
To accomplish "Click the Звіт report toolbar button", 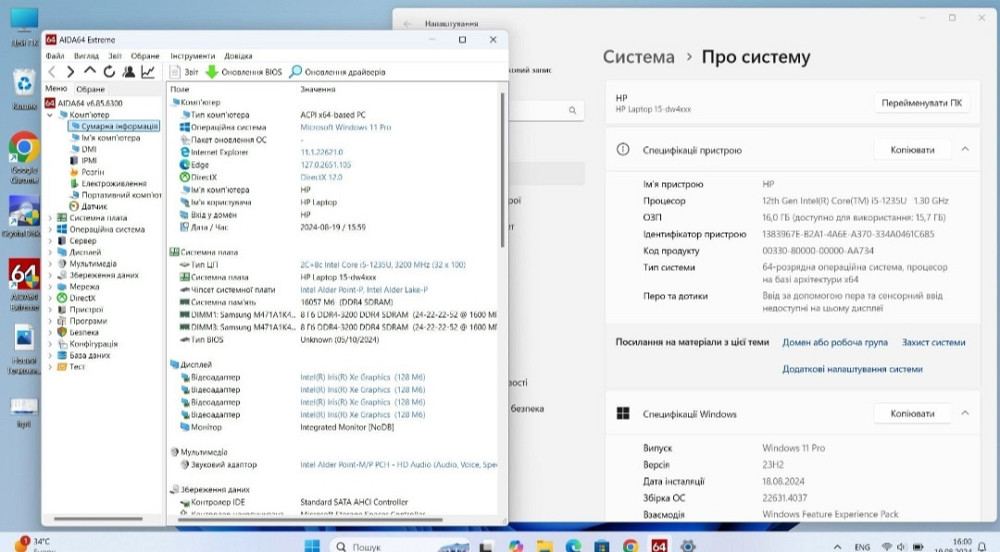I will point(184,72).
